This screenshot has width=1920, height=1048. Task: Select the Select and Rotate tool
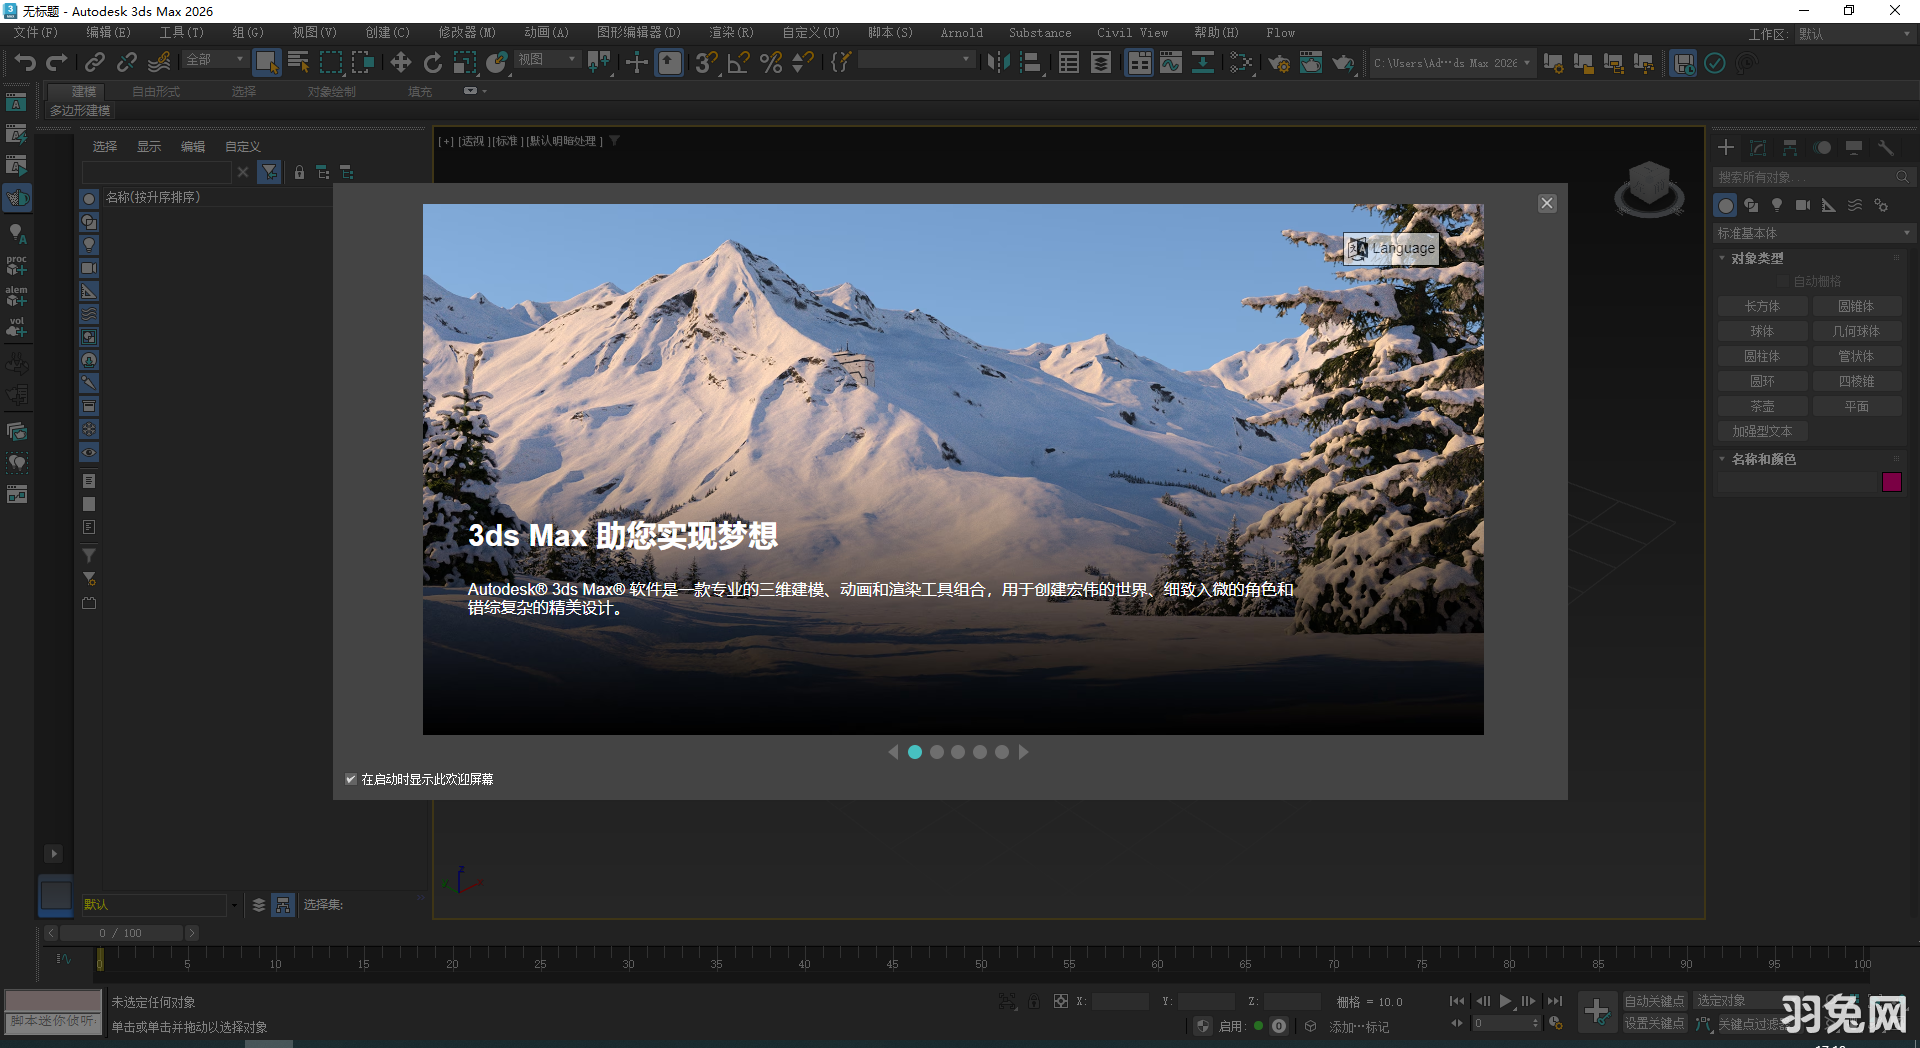click(433, 62)
